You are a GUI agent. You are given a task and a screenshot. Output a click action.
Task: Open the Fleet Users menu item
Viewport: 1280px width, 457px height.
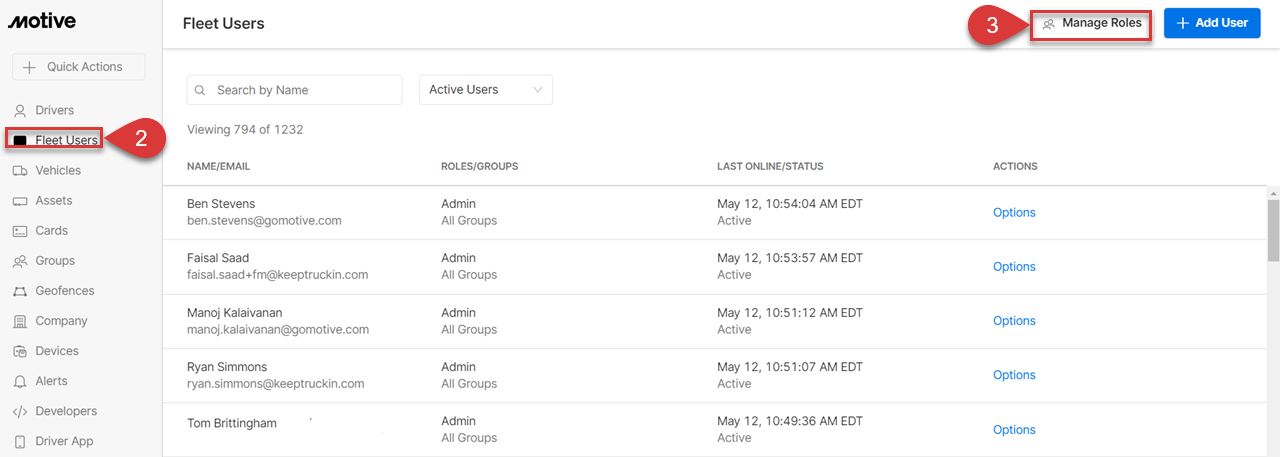[x=66, y=140]
